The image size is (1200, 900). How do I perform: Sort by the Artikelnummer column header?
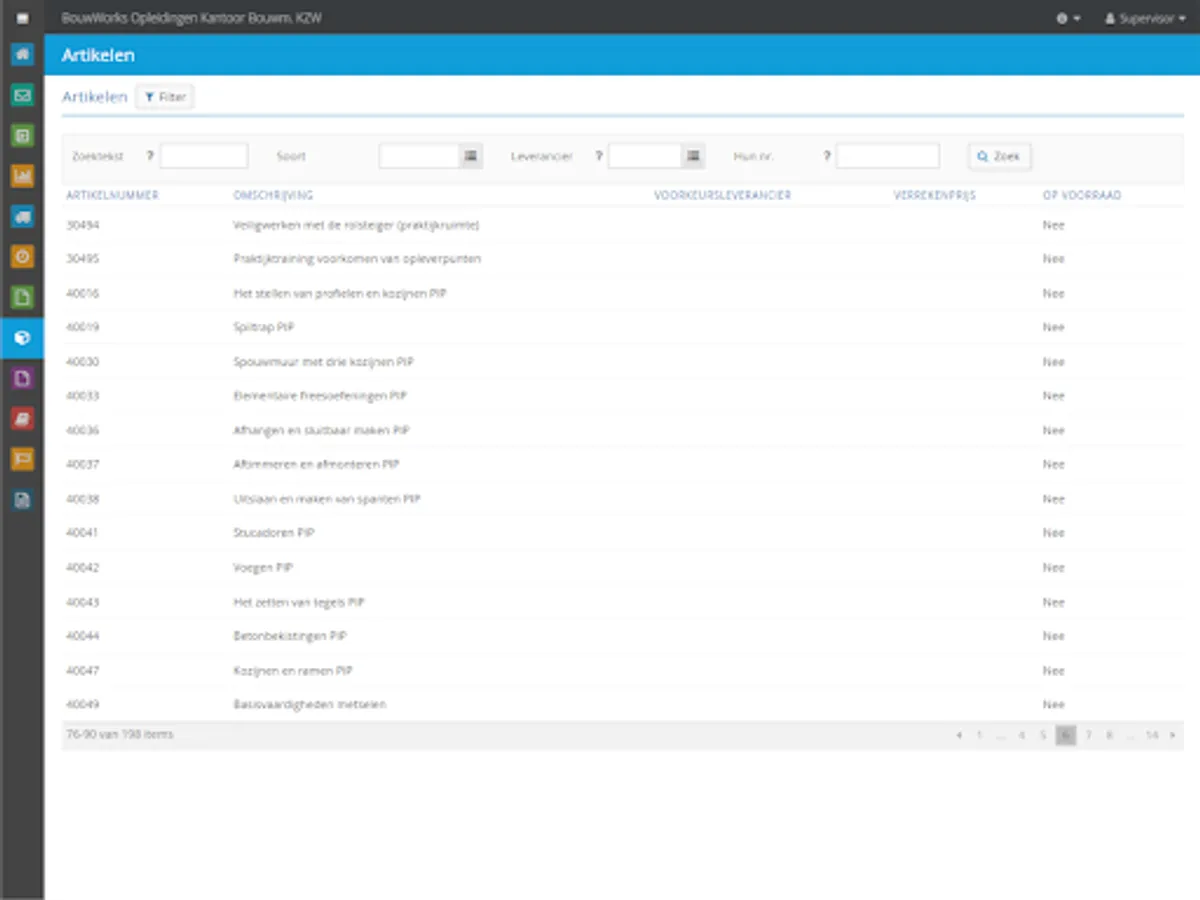coord(112,195)
